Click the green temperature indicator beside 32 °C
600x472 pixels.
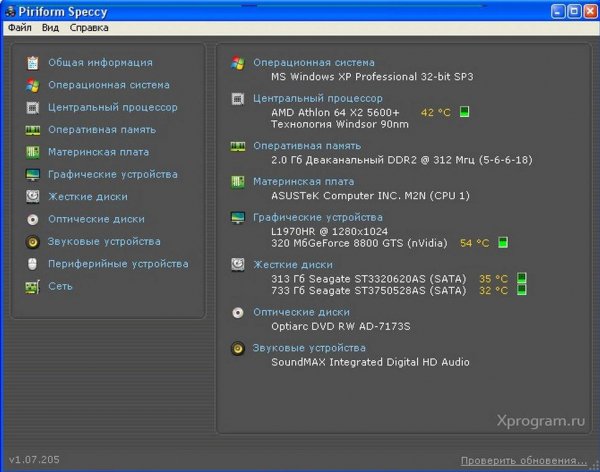pos(522,290)
